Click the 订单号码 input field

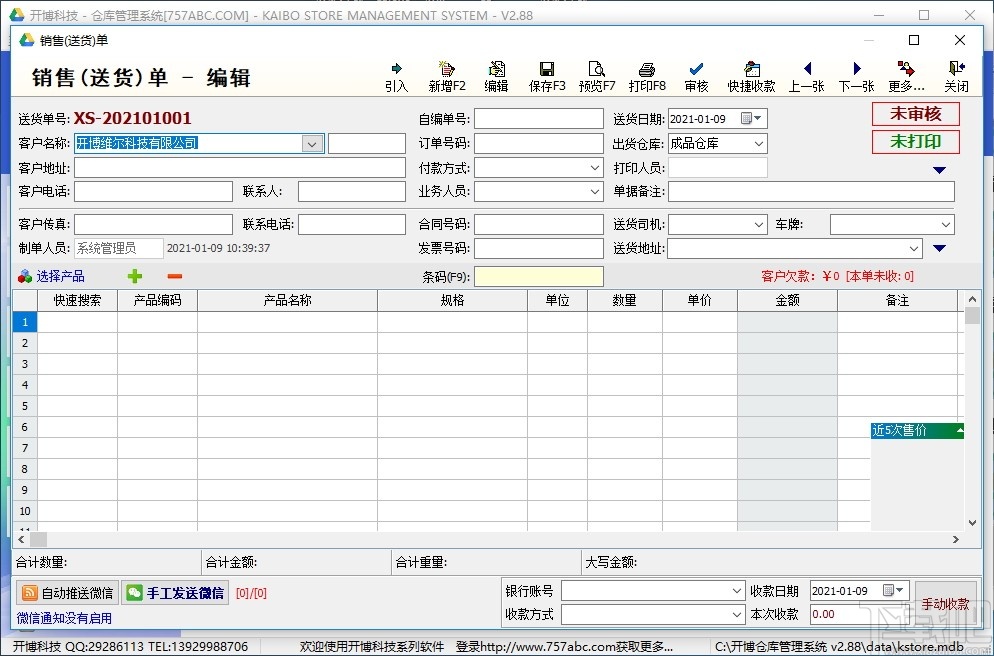tap(539, 144)
